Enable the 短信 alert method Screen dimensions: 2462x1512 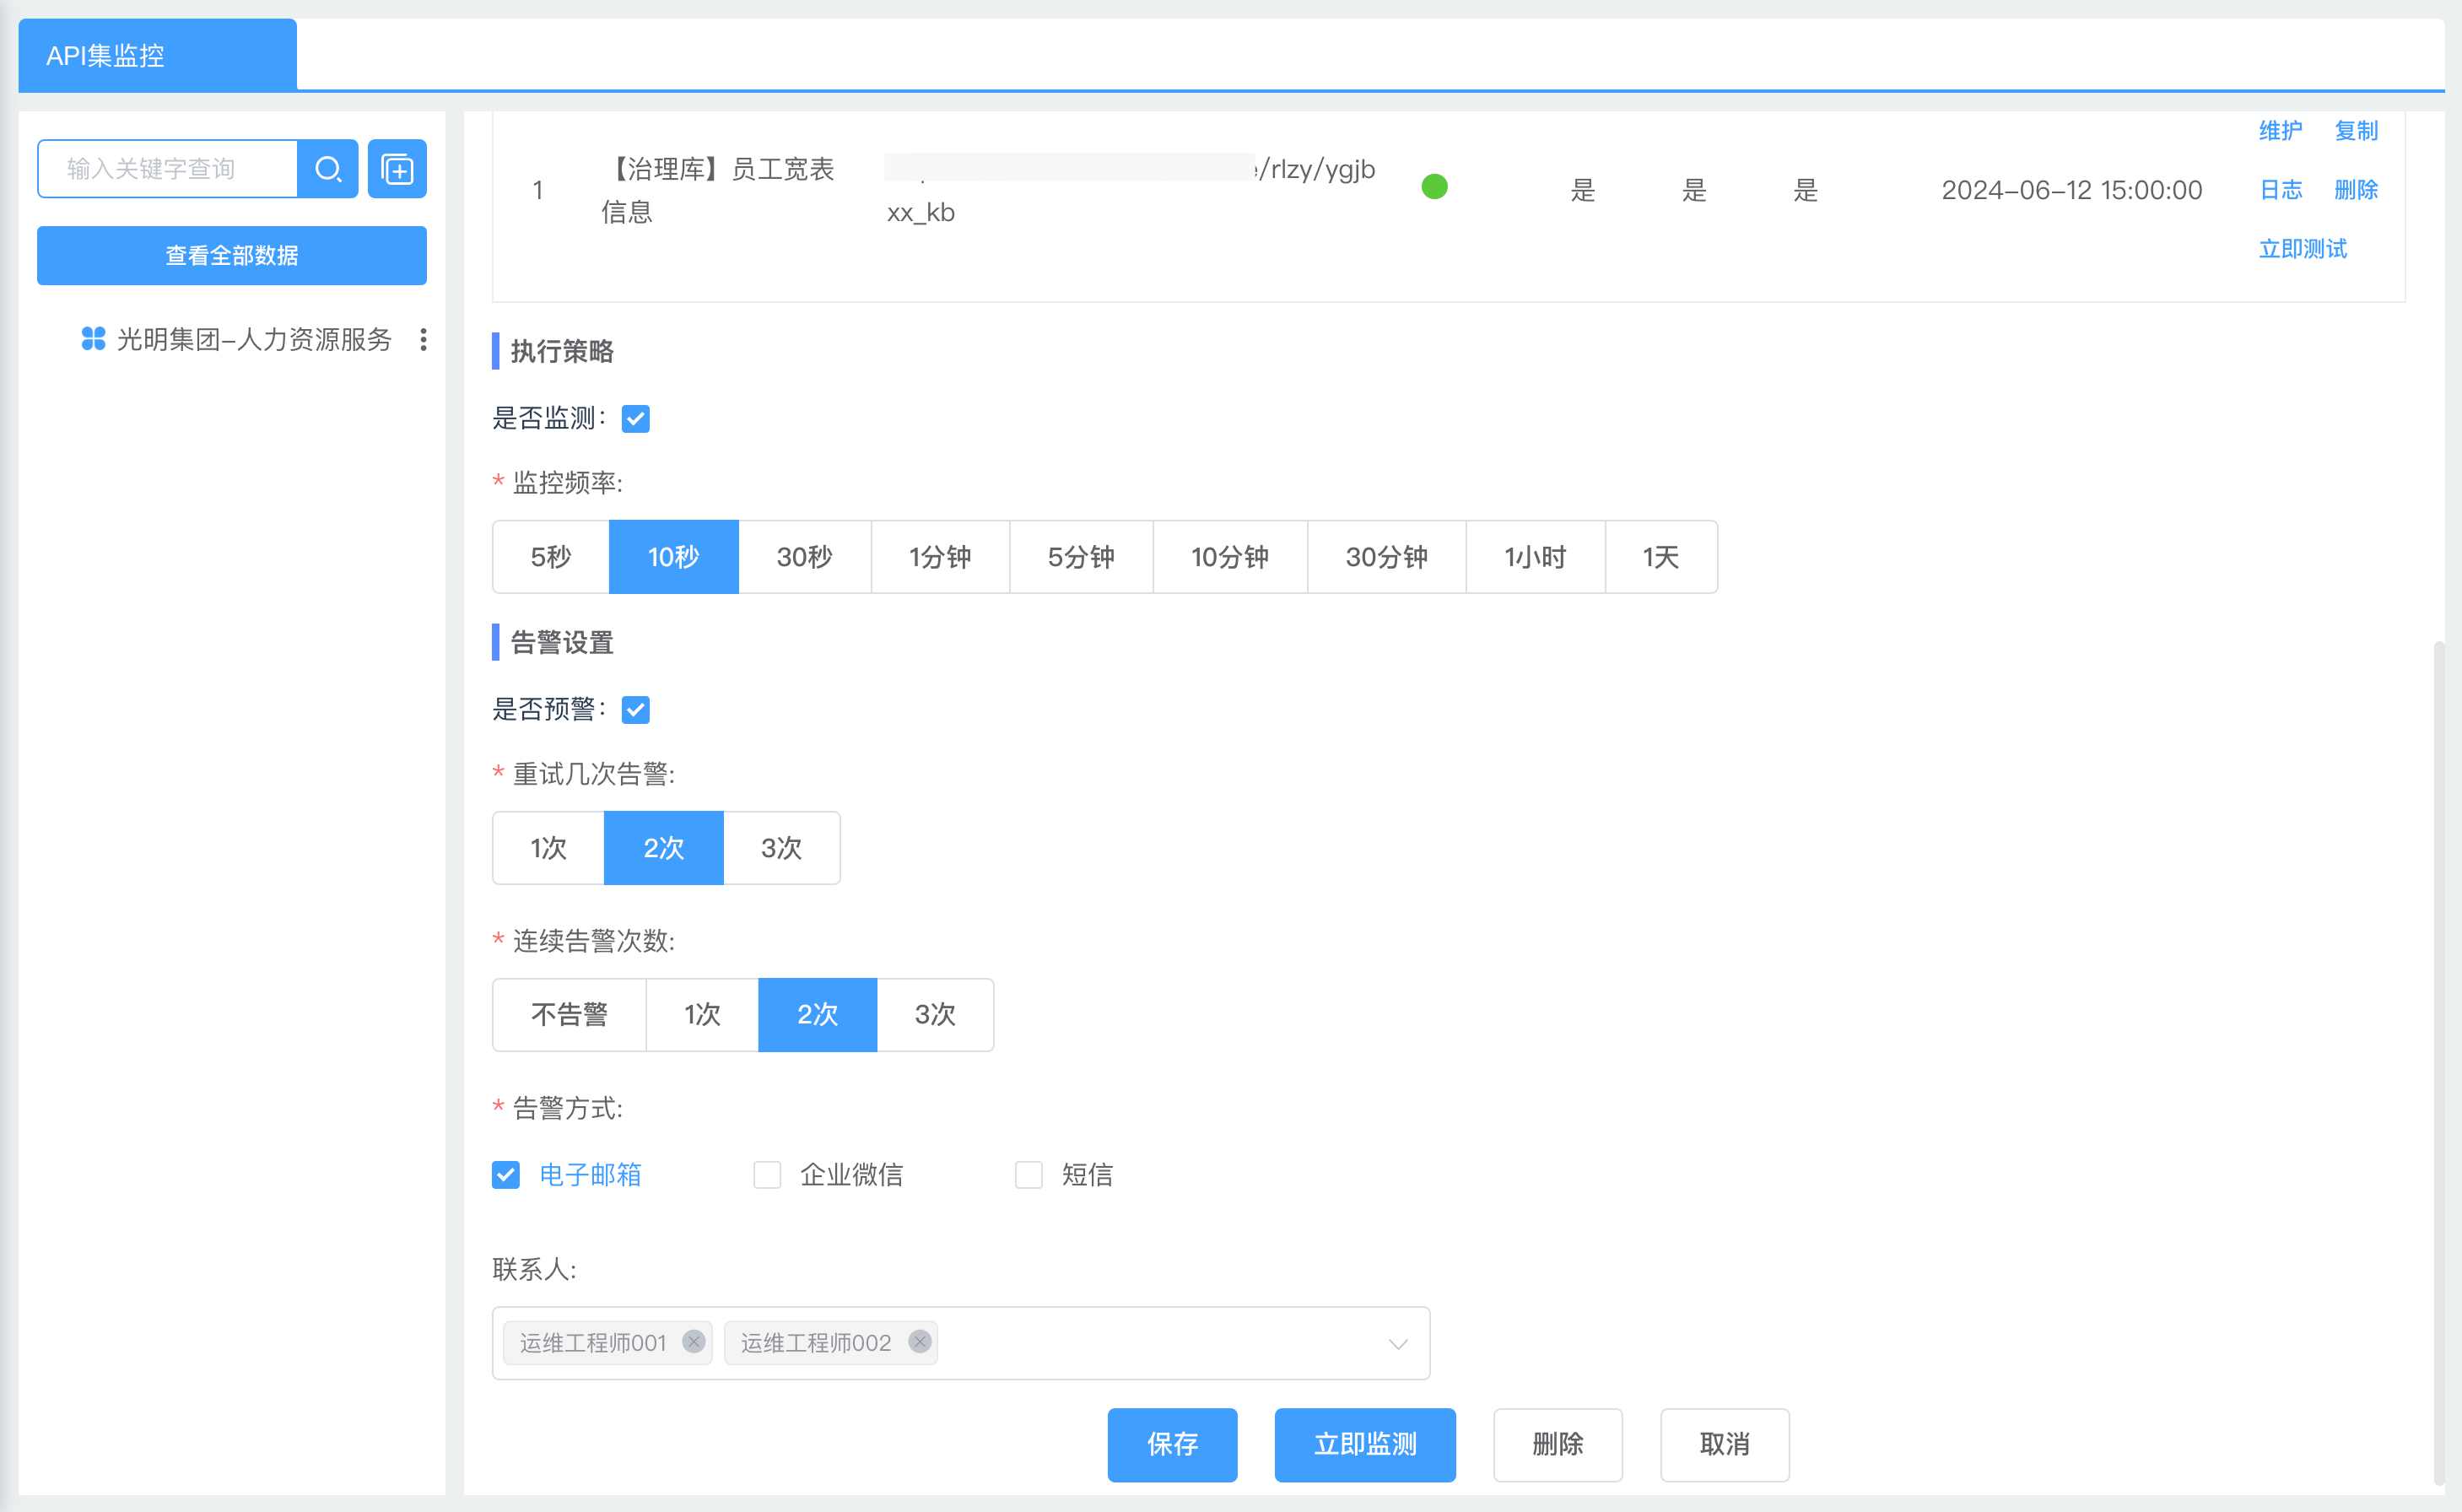point(1028,1174)
